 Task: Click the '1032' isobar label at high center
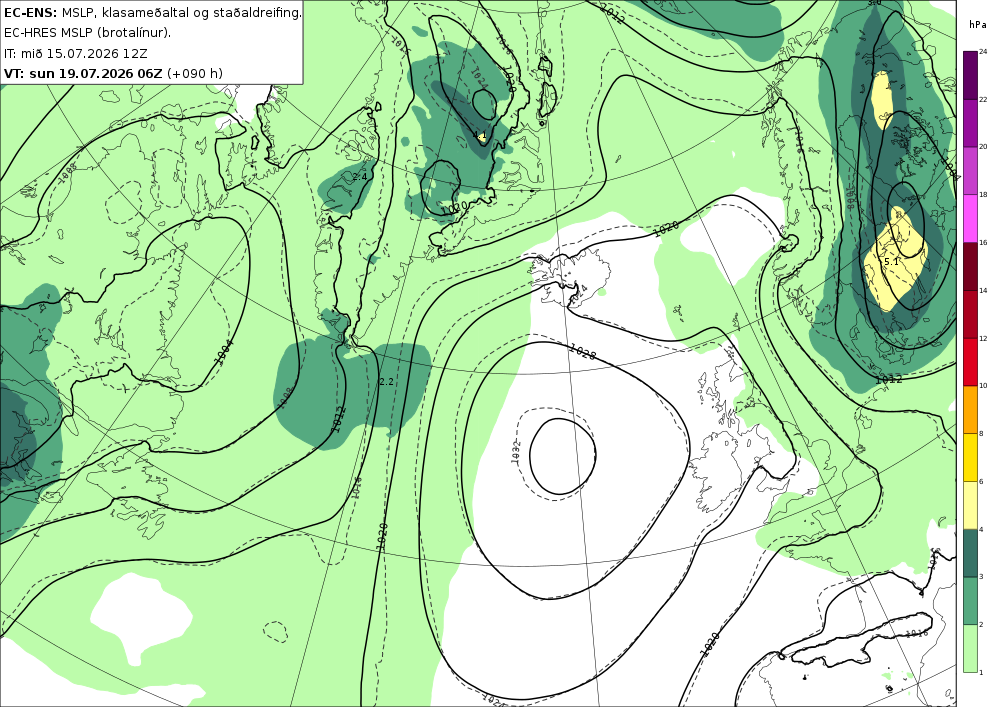517,451
